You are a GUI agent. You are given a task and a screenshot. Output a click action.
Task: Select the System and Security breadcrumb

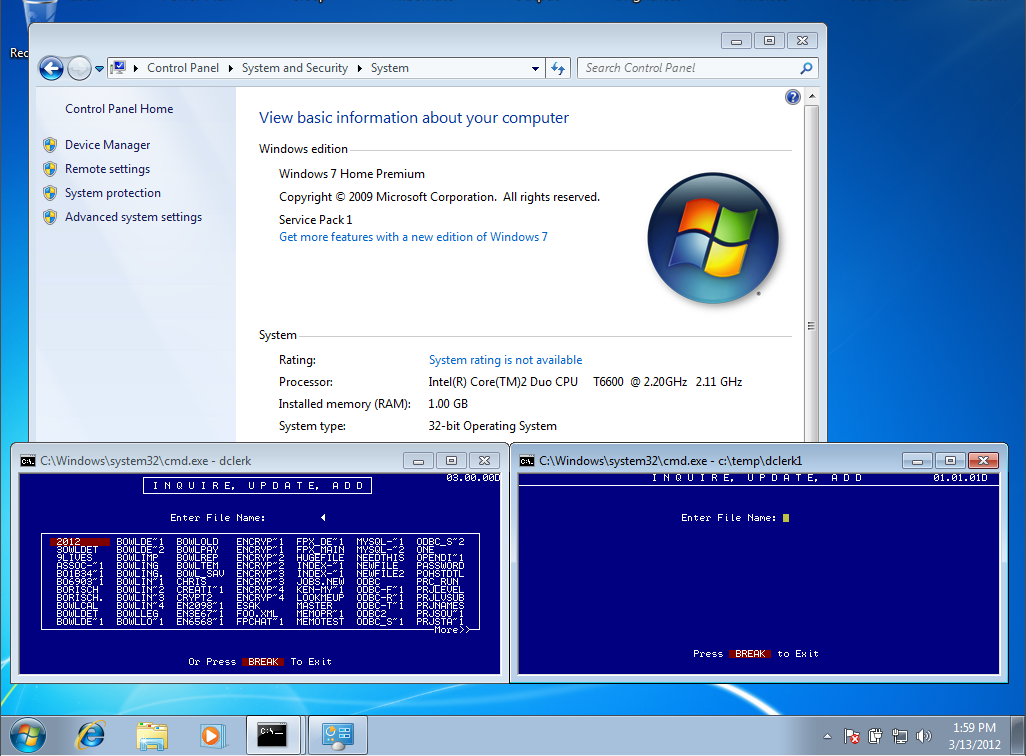[x=294, y=68]
